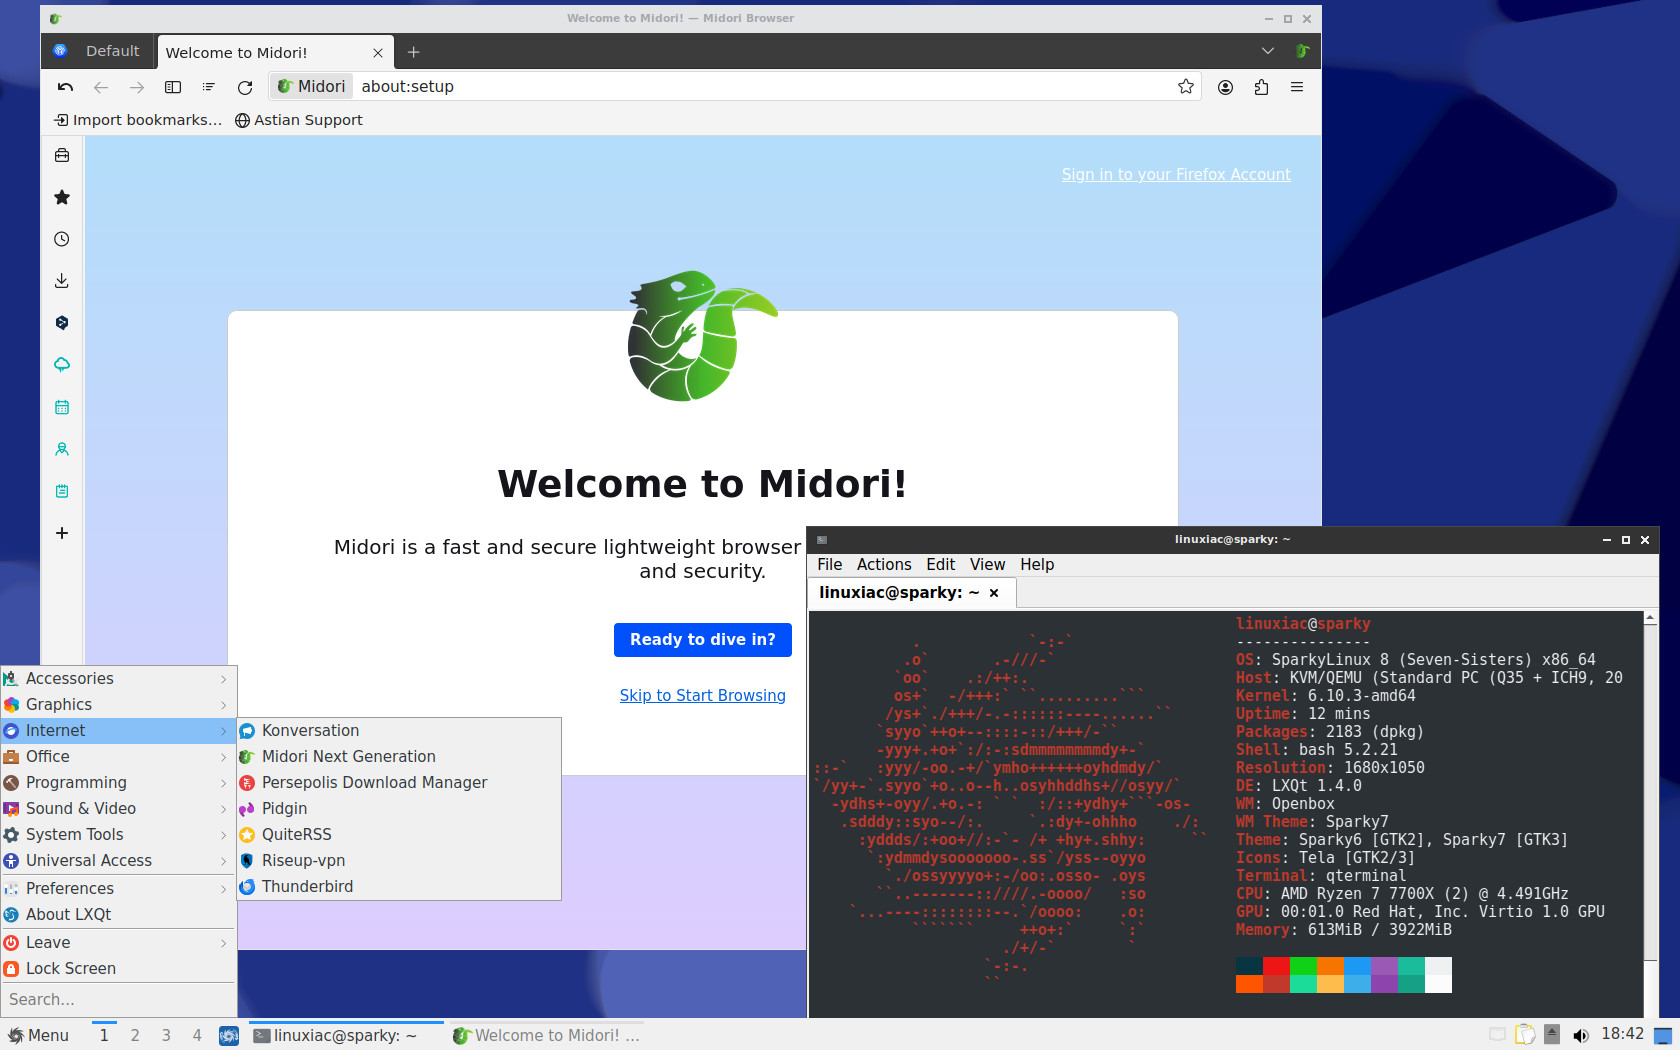1680x1050 pixels.
Task: Click the Ready to dive in button
Action: (703, 640)
